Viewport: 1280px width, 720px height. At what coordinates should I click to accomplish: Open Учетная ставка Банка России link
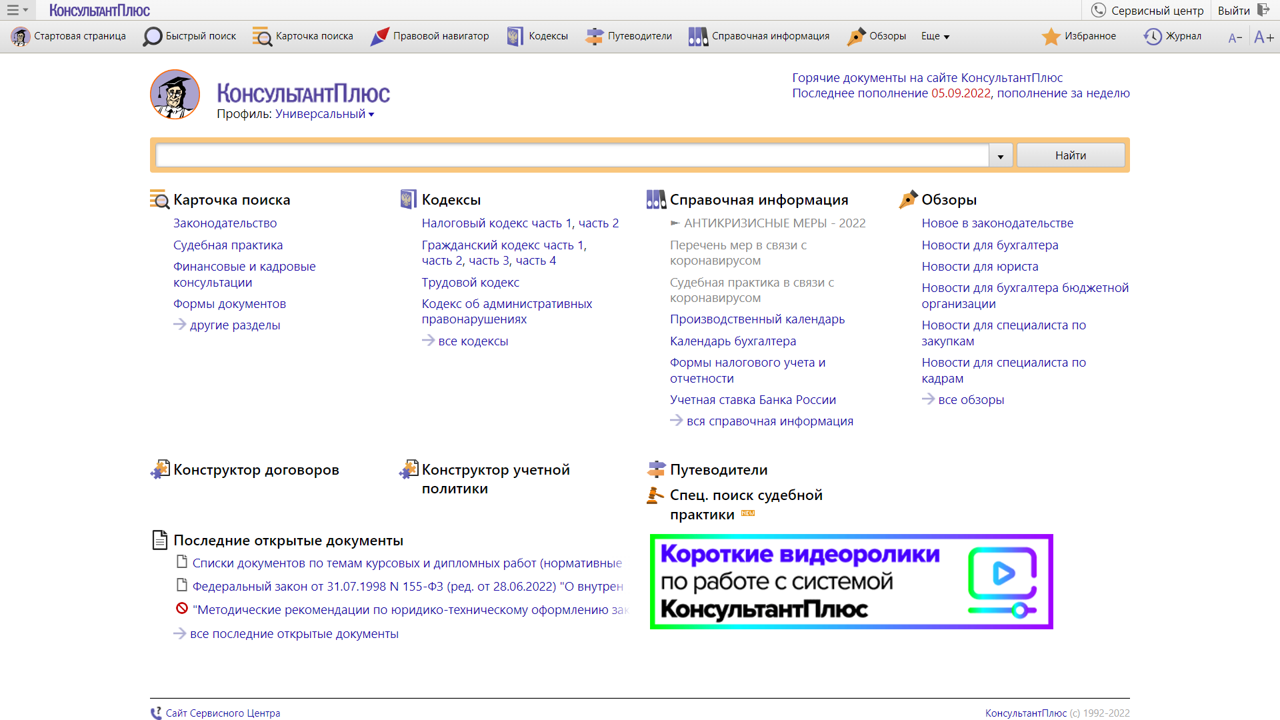coord(753,399)
